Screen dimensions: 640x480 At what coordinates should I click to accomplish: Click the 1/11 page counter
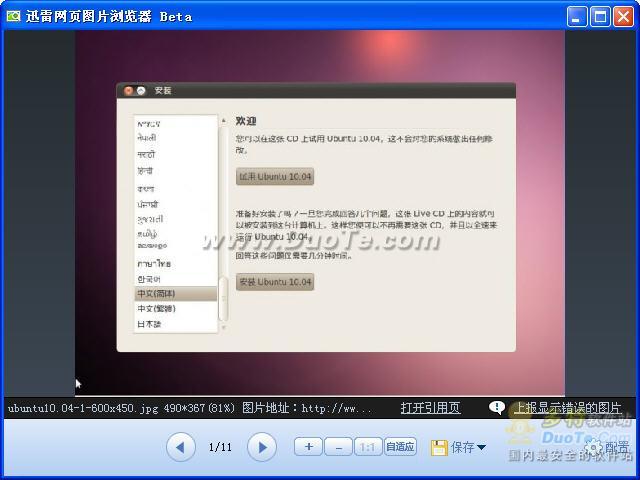tap(220, 447)
